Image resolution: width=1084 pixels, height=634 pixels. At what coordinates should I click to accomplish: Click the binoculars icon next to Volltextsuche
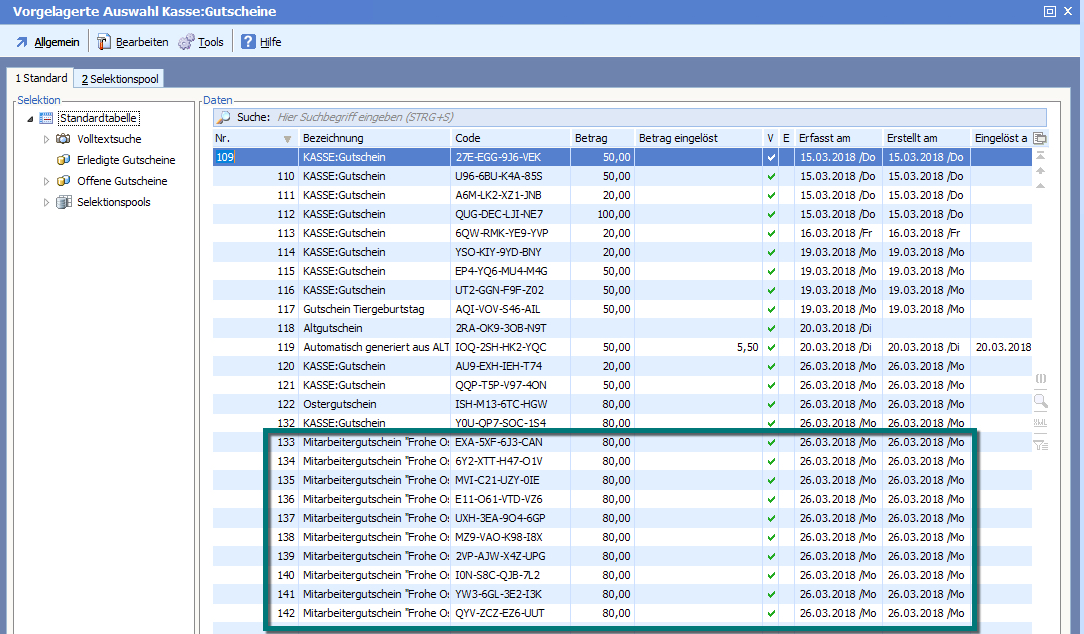pyautogui.click(x=64, y=139)
